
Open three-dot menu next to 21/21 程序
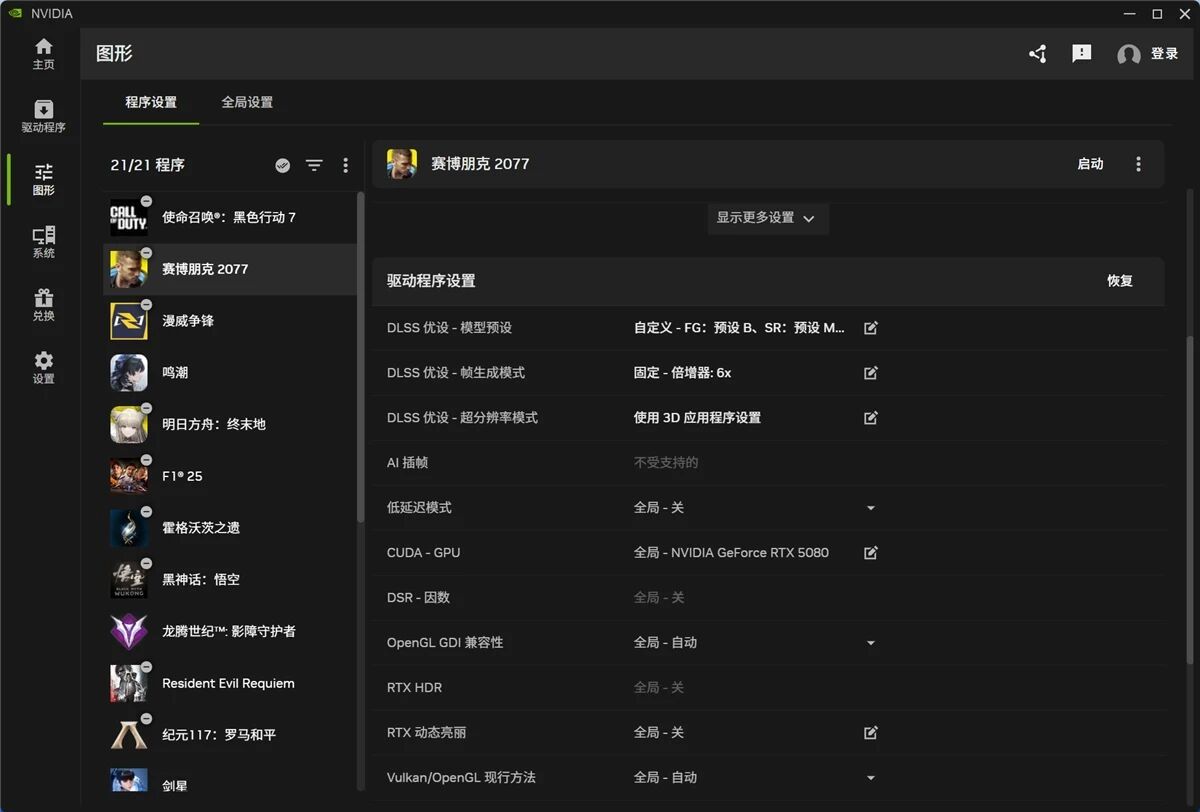point(346,165)
